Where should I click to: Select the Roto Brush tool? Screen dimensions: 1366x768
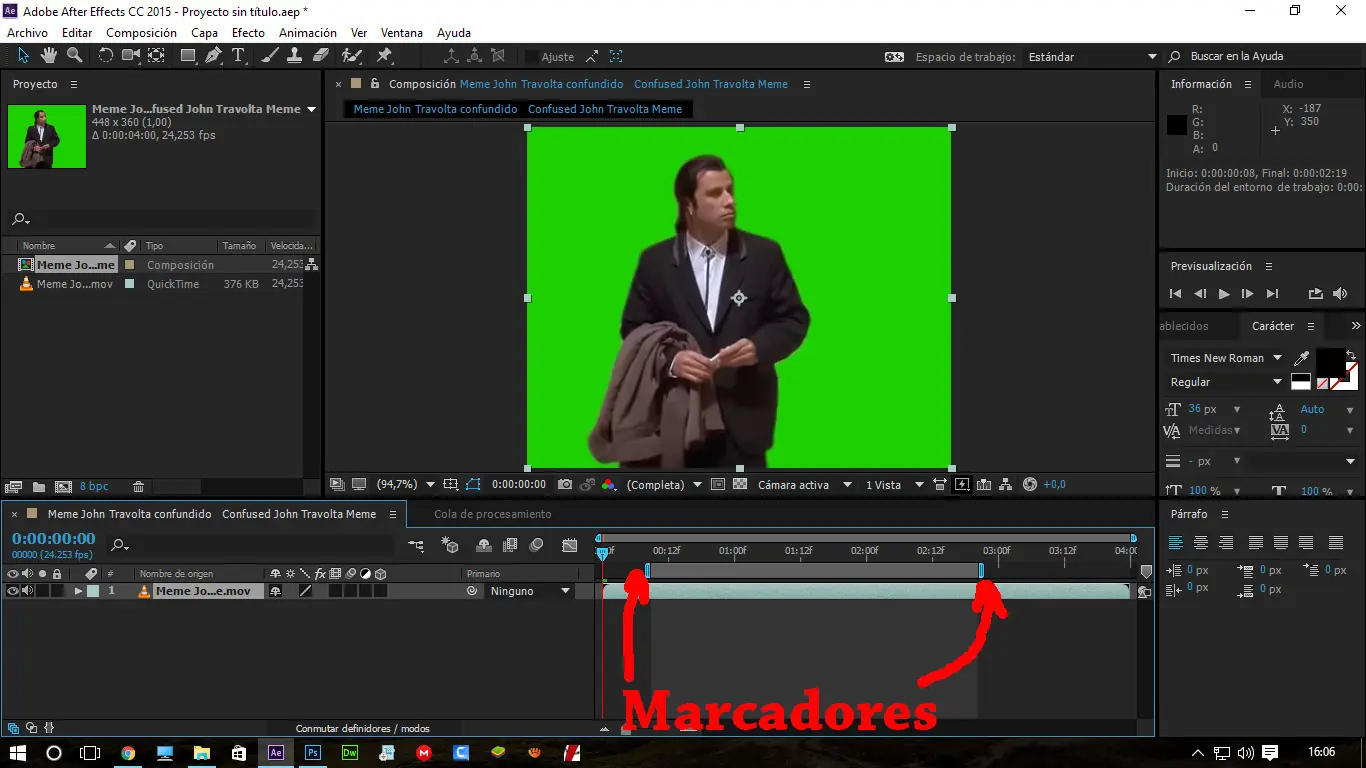(352, 56)
